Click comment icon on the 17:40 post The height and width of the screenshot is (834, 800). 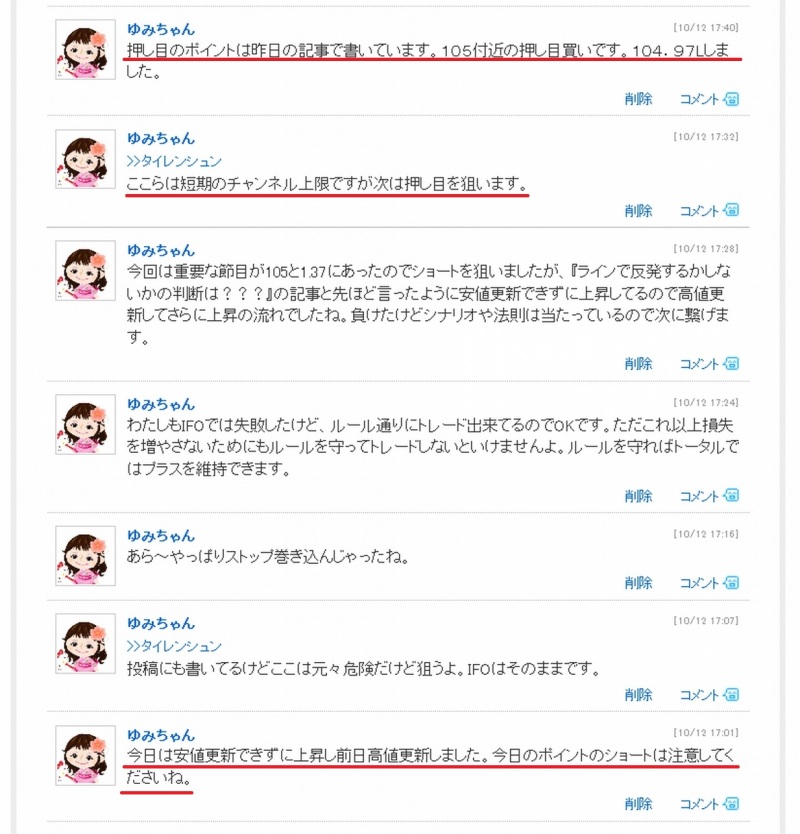731,99
